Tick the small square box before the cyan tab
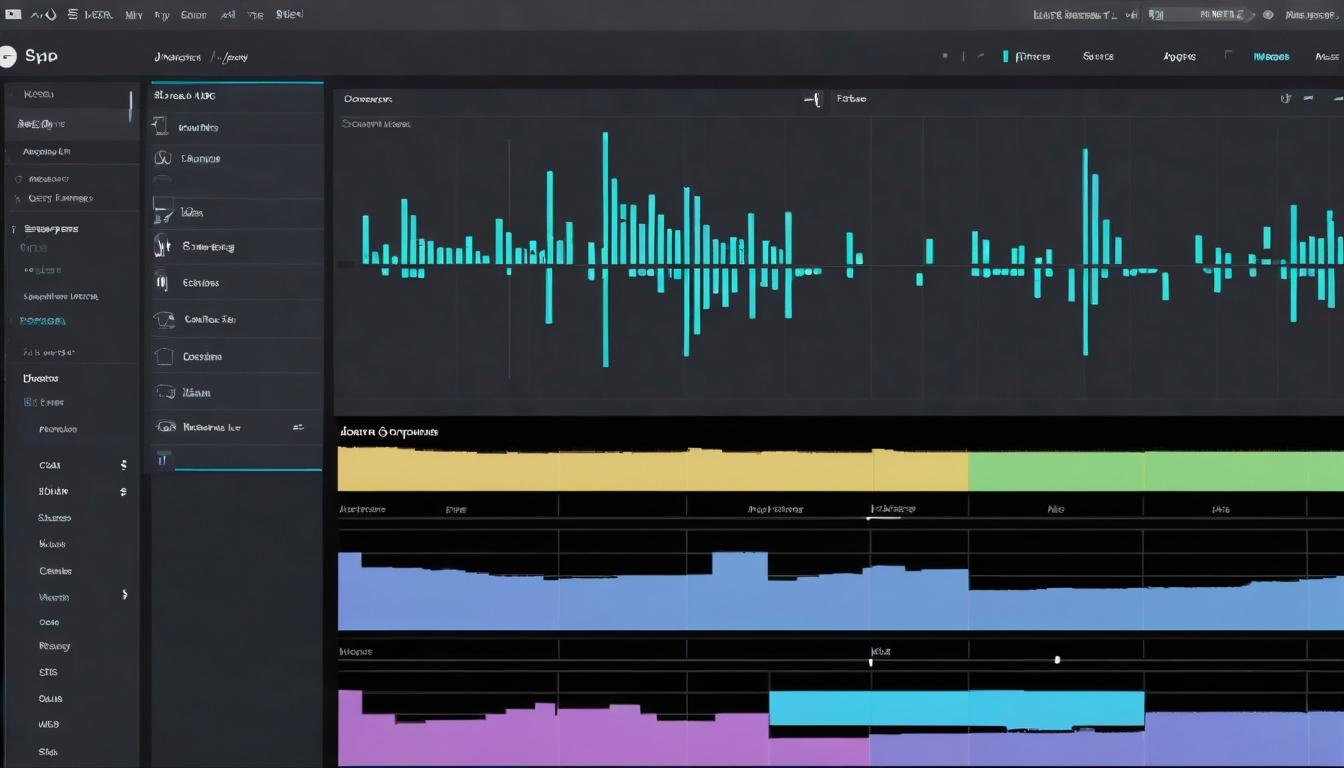1344x768 pixels. pos(1228,56)
